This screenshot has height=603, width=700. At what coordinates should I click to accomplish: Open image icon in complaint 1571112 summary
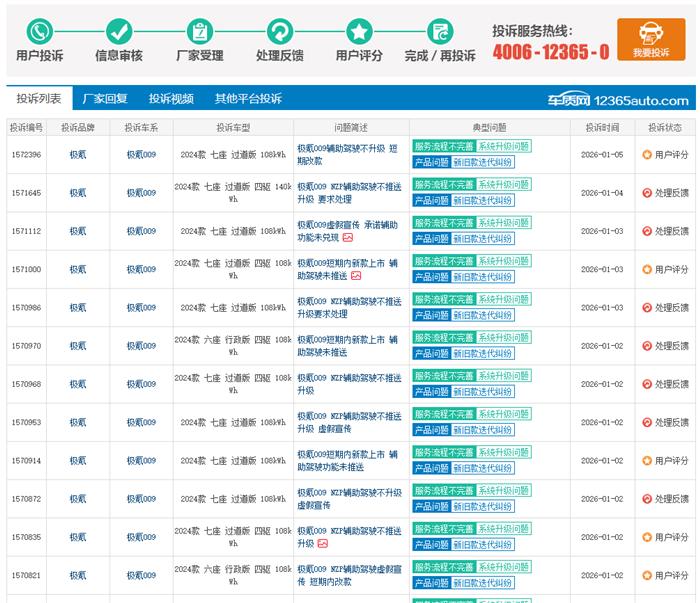[x=347, y=238]
